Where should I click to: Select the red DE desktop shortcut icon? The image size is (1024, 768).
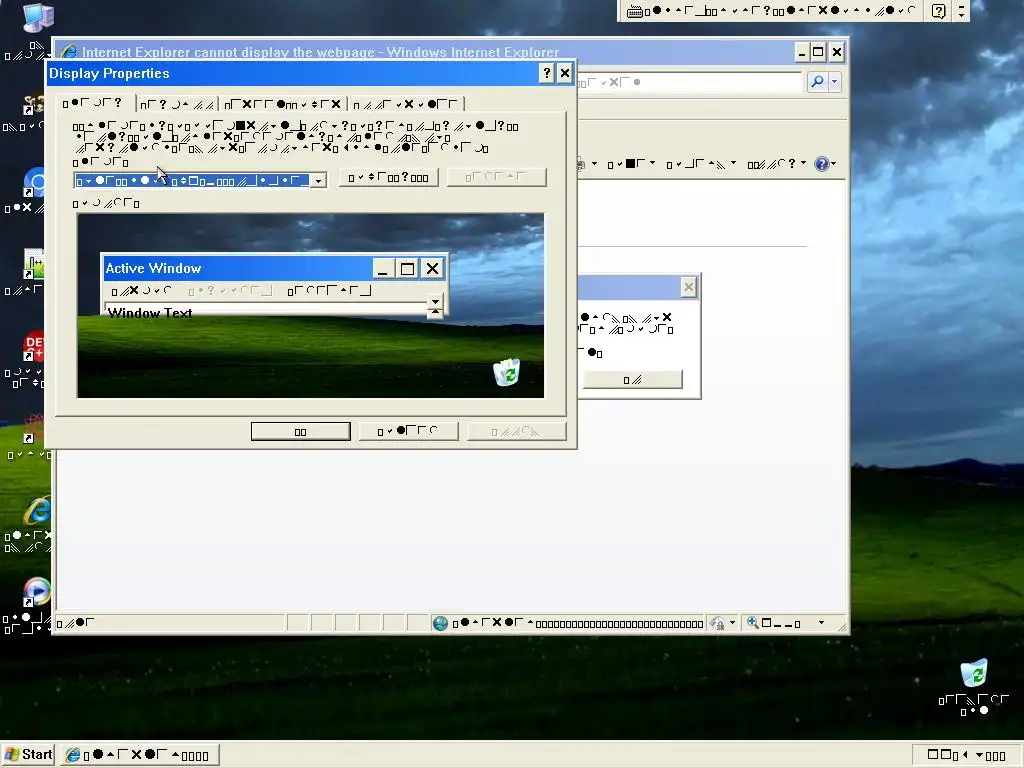click(x=33, y=346)
